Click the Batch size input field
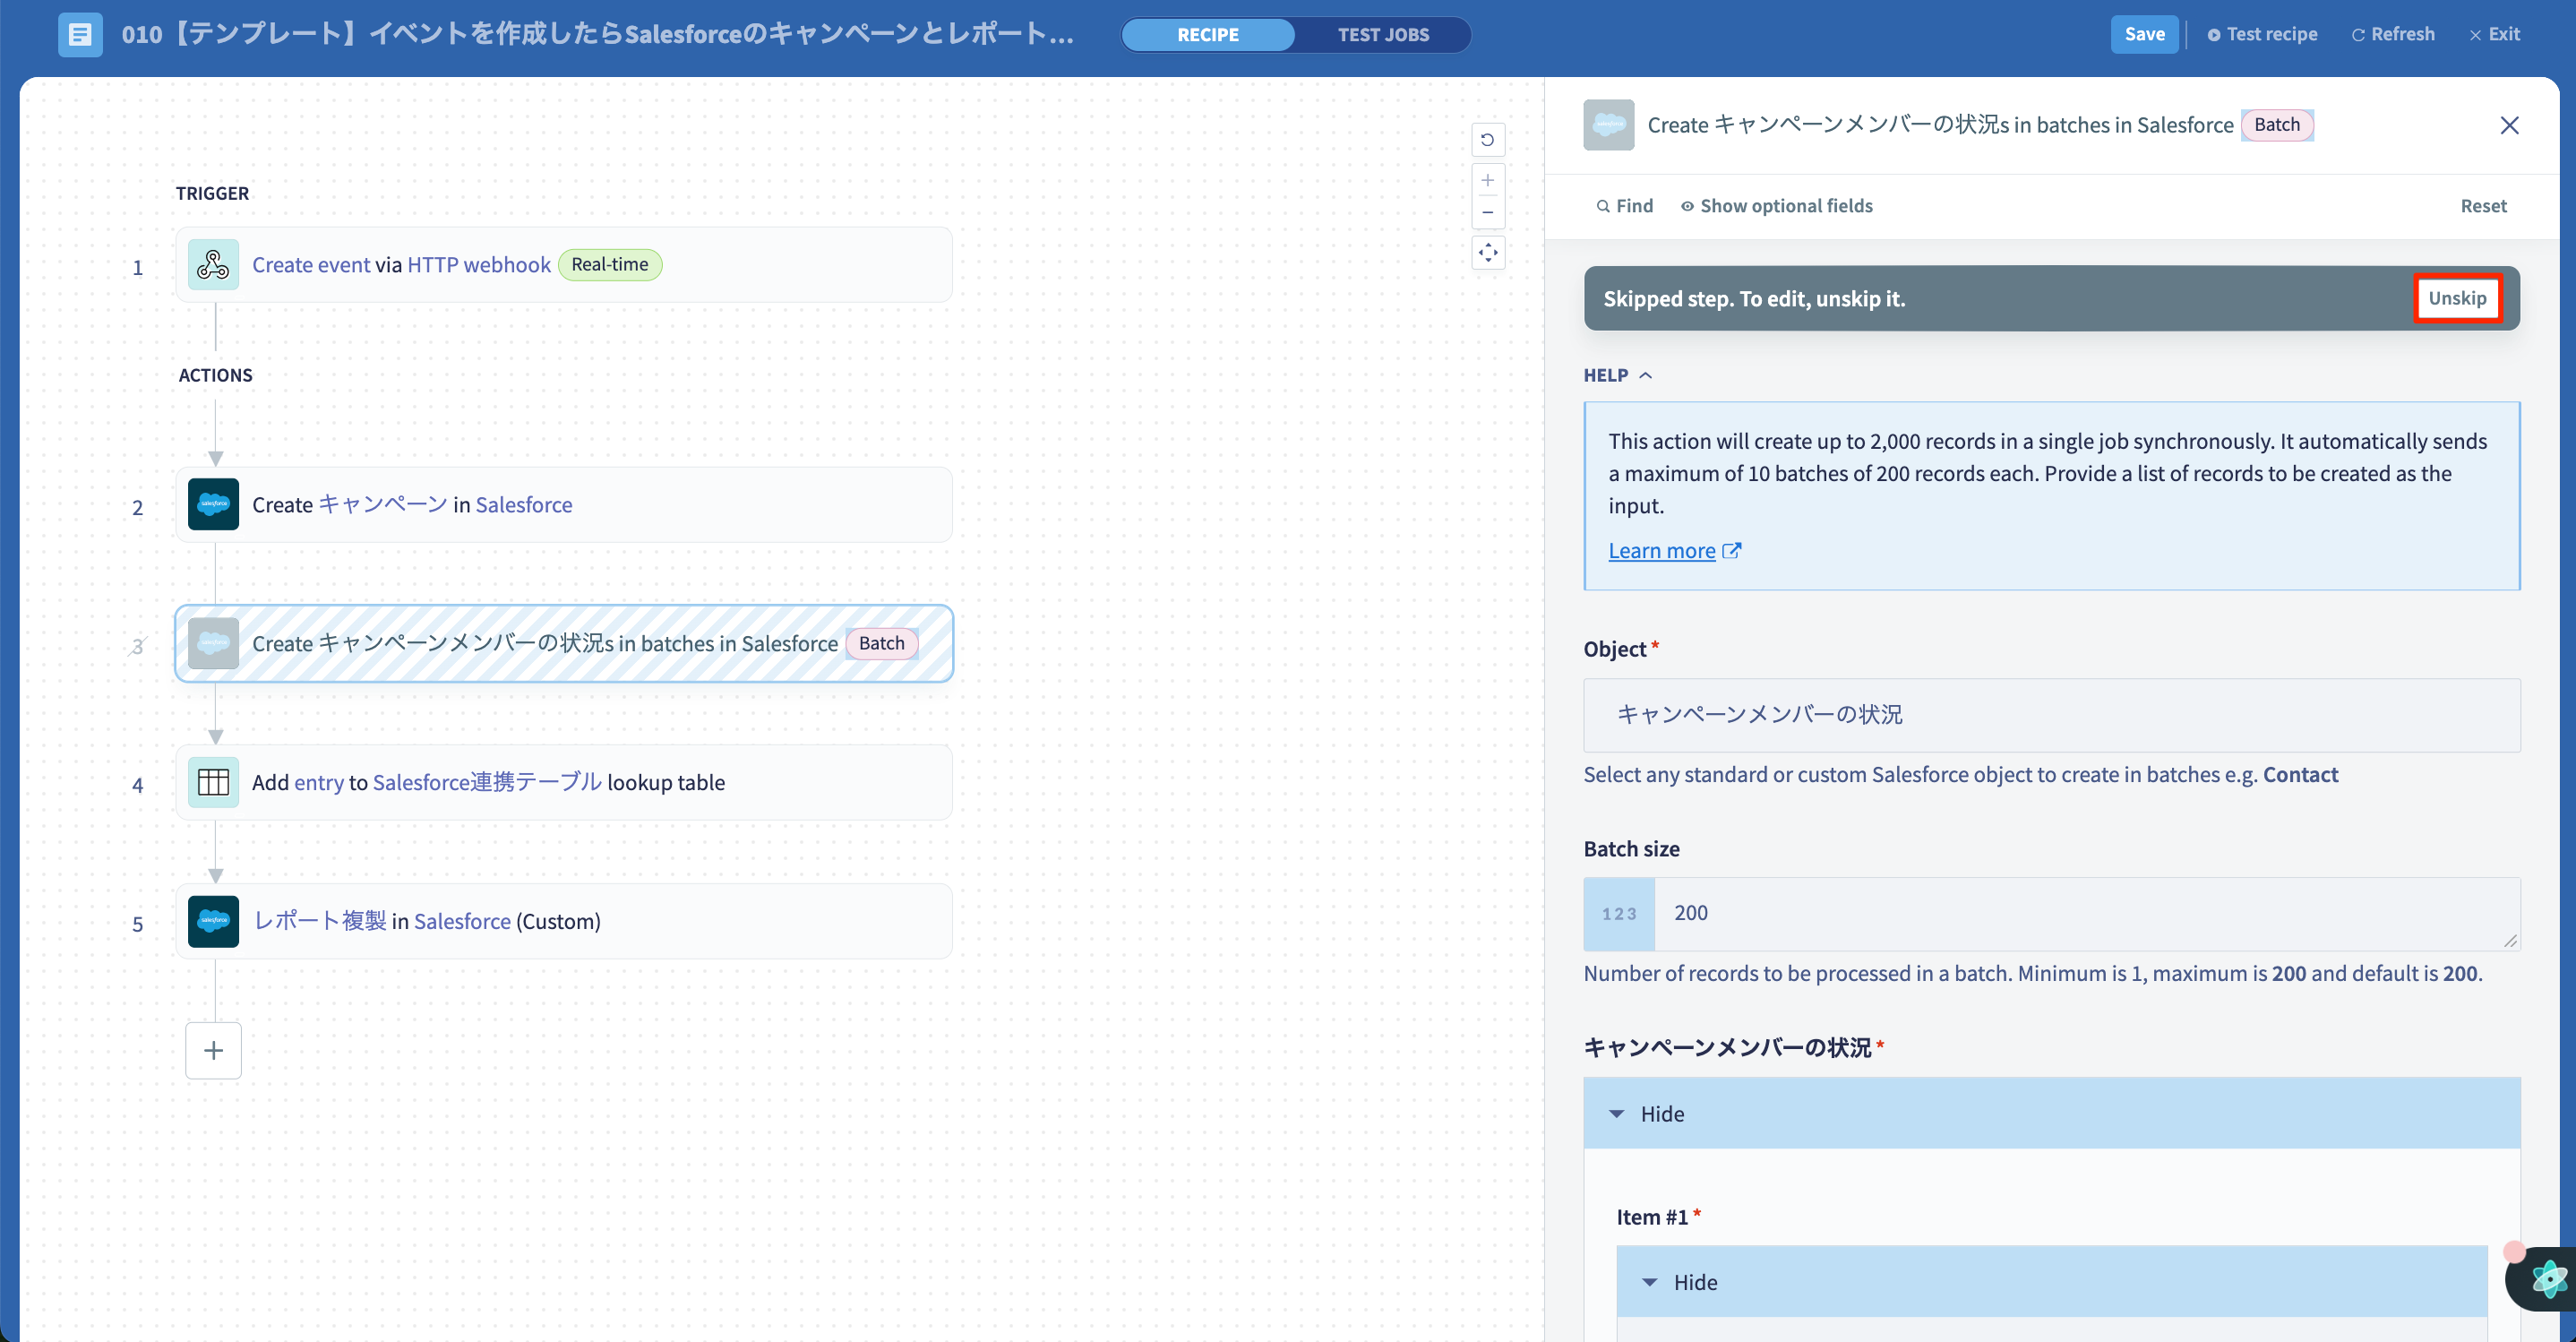The image size is (2576, 1342). [x=2086, y=914]
